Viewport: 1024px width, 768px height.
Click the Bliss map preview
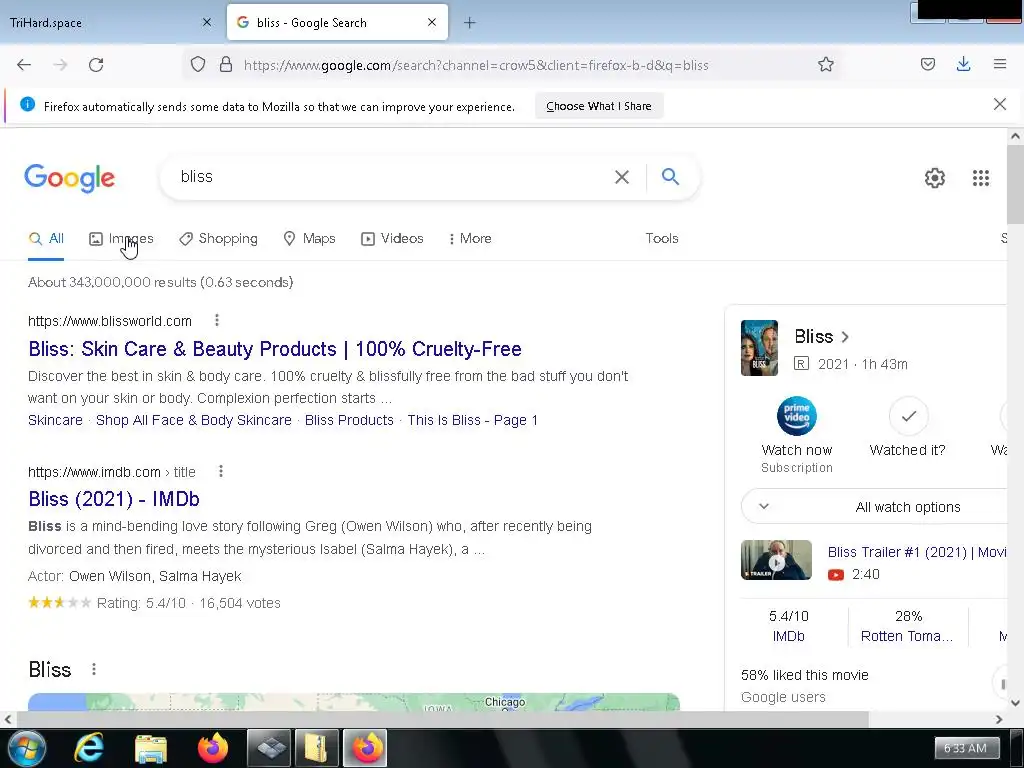coord(353,702)
